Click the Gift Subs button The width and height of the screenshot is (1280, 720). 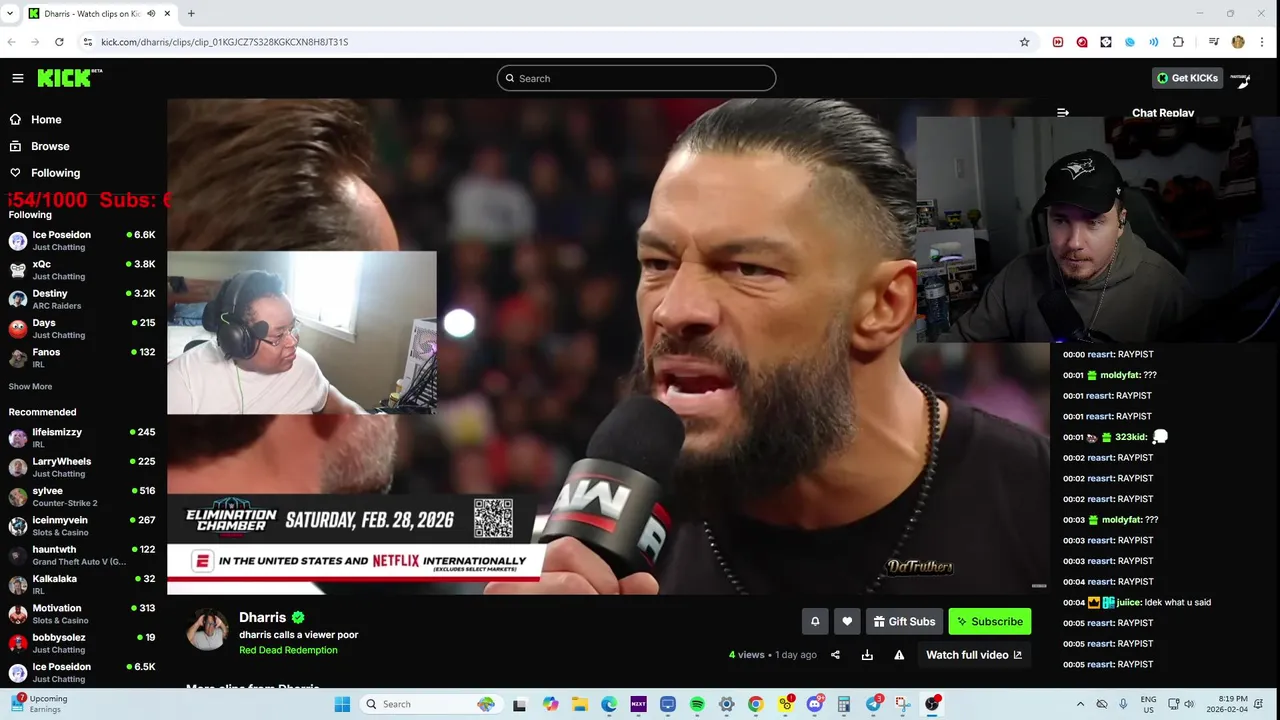pos(904,621)
